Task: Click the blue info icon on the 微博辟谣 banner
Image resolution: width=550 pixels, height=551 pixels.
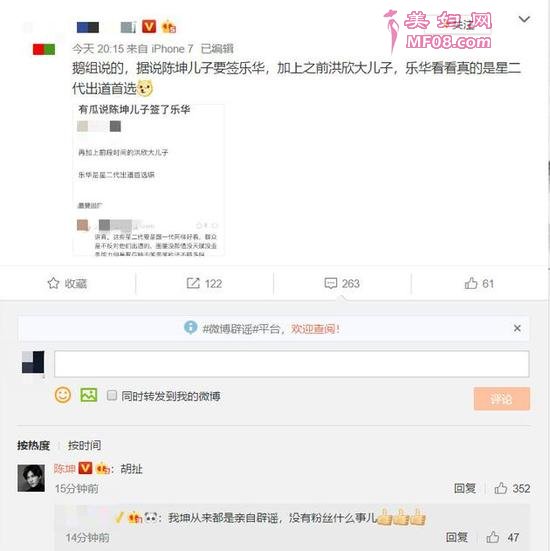Action: [190, 328]
